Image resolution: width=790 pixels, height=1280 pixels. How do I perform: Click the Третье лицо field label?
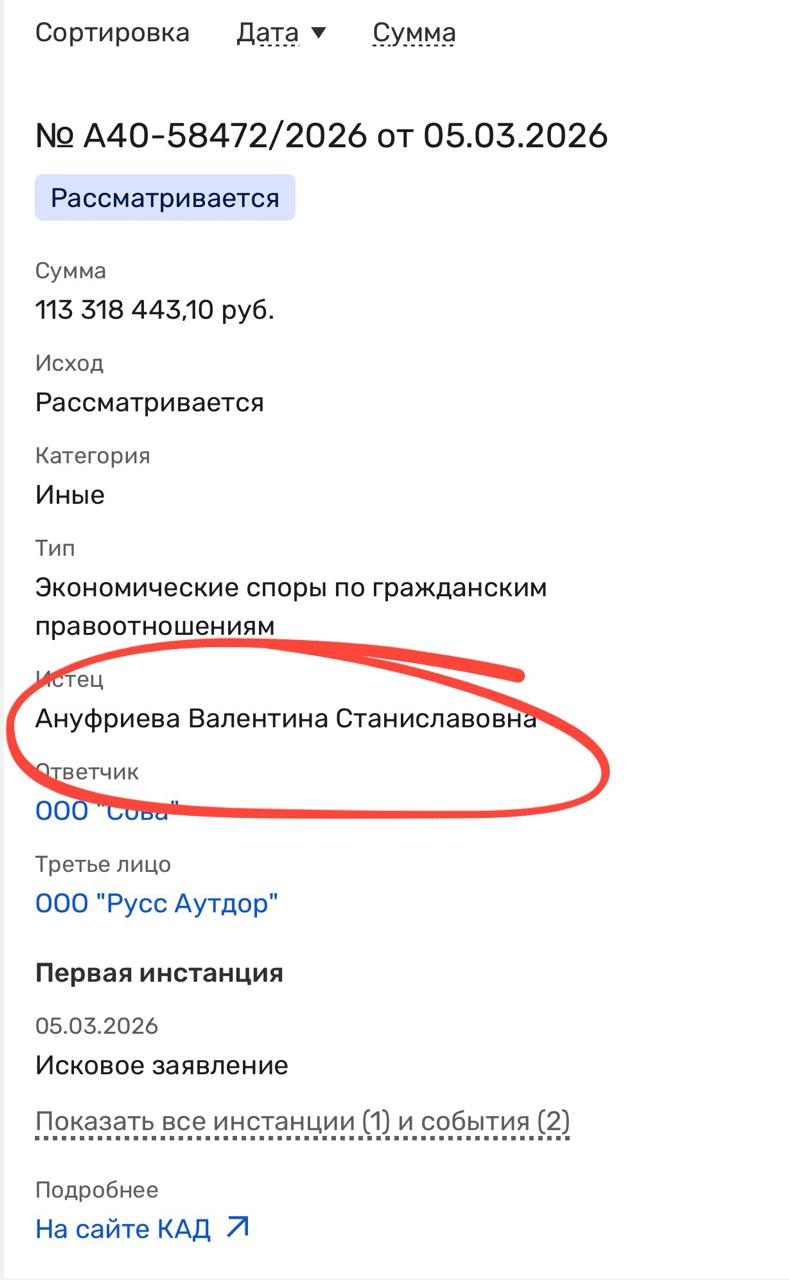tap(103, 864)
